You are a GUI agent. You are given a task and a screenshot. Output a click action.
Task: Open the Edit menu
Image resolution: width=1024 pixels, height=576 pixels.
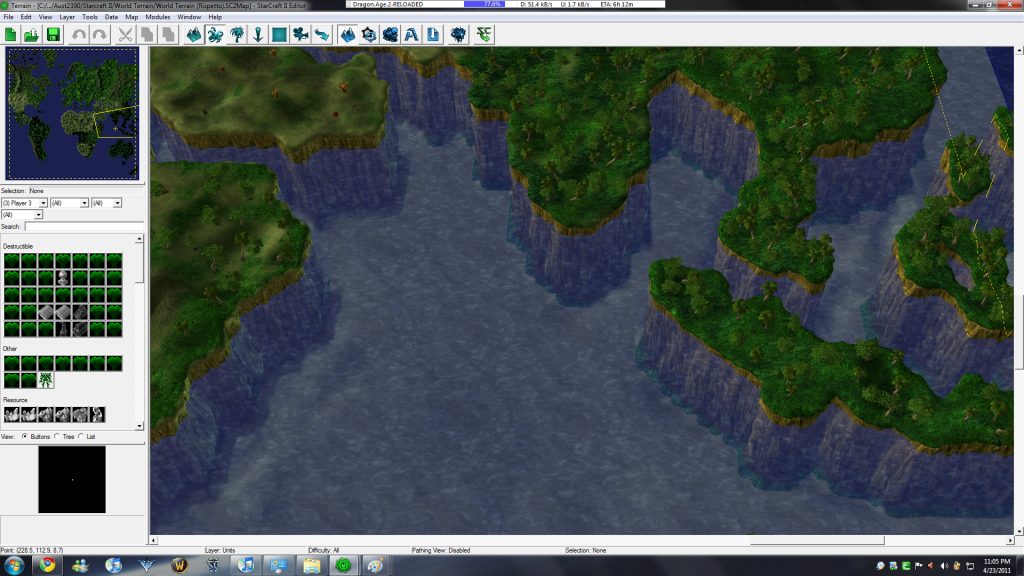(25, 17)
